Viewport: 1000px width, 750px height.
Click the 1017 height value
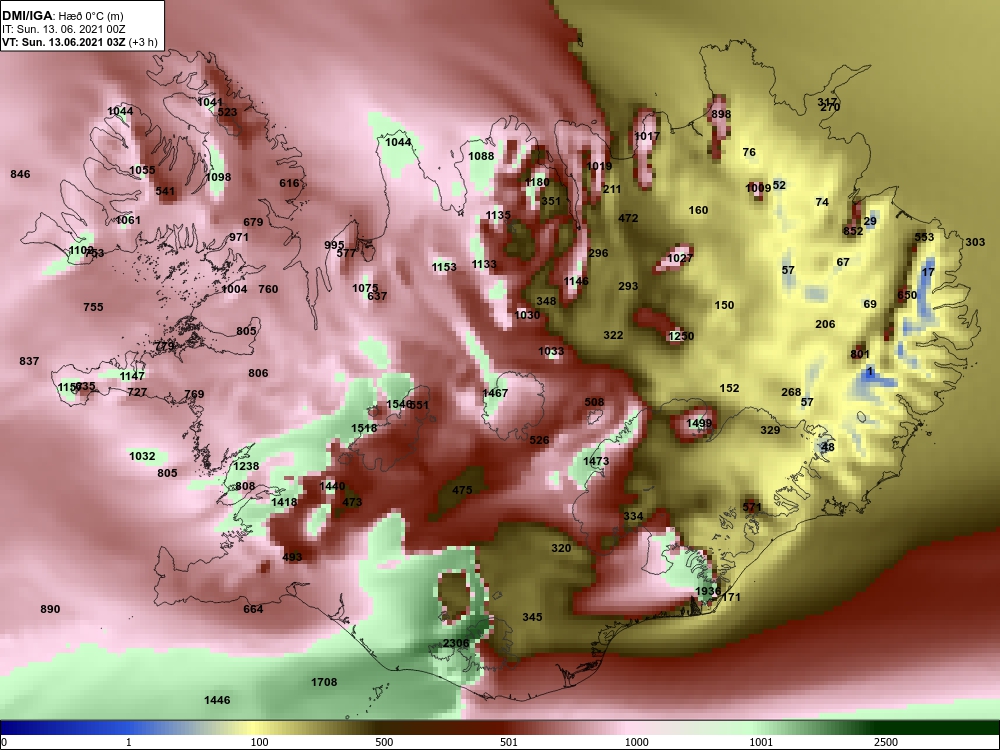pos(647,136)
